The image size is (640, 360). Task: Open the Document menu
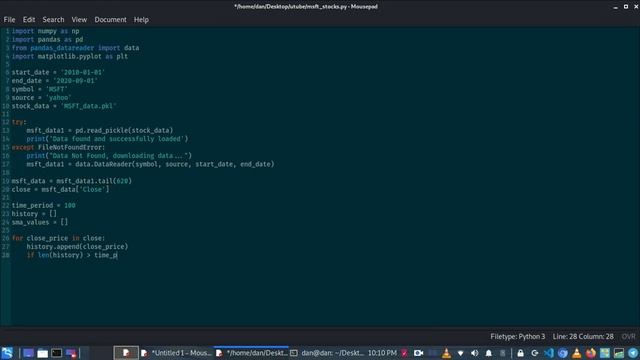(x=110, y=20)
